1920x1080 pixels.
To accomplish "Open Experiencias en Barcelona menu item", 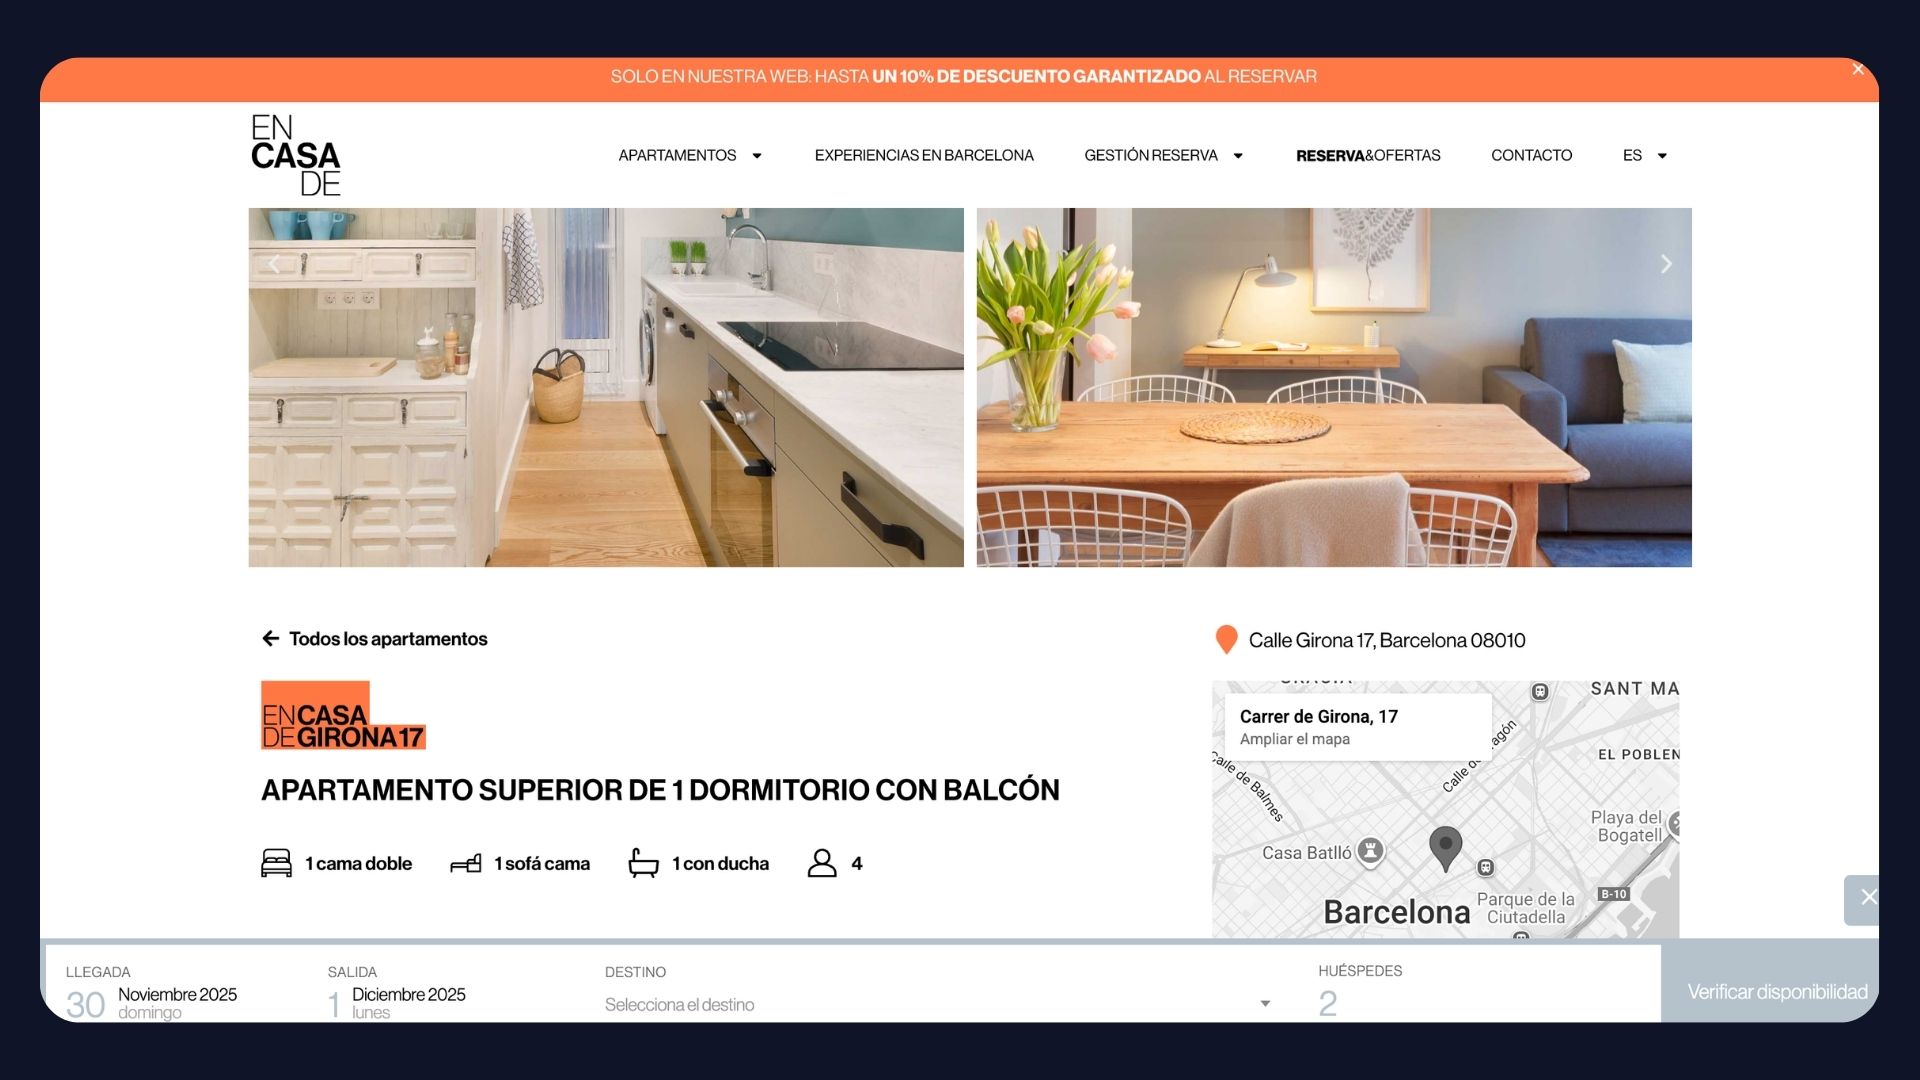I will tap(924, 155).
